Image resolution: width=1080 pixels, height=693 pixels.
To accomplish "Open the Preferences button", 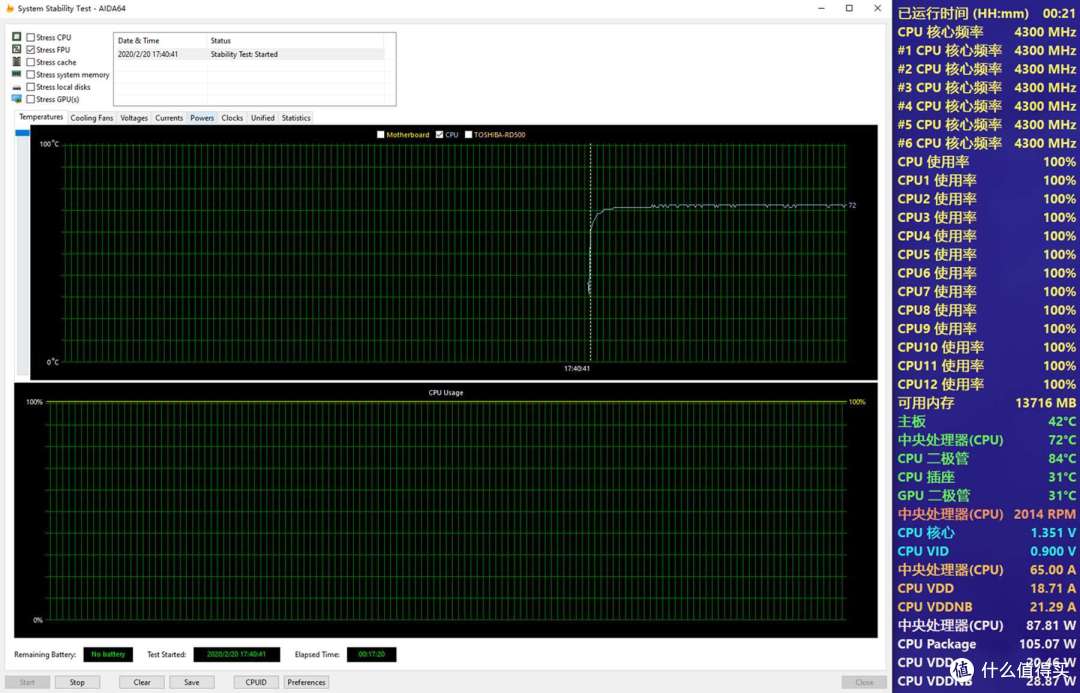I will [x=307, y=682].
